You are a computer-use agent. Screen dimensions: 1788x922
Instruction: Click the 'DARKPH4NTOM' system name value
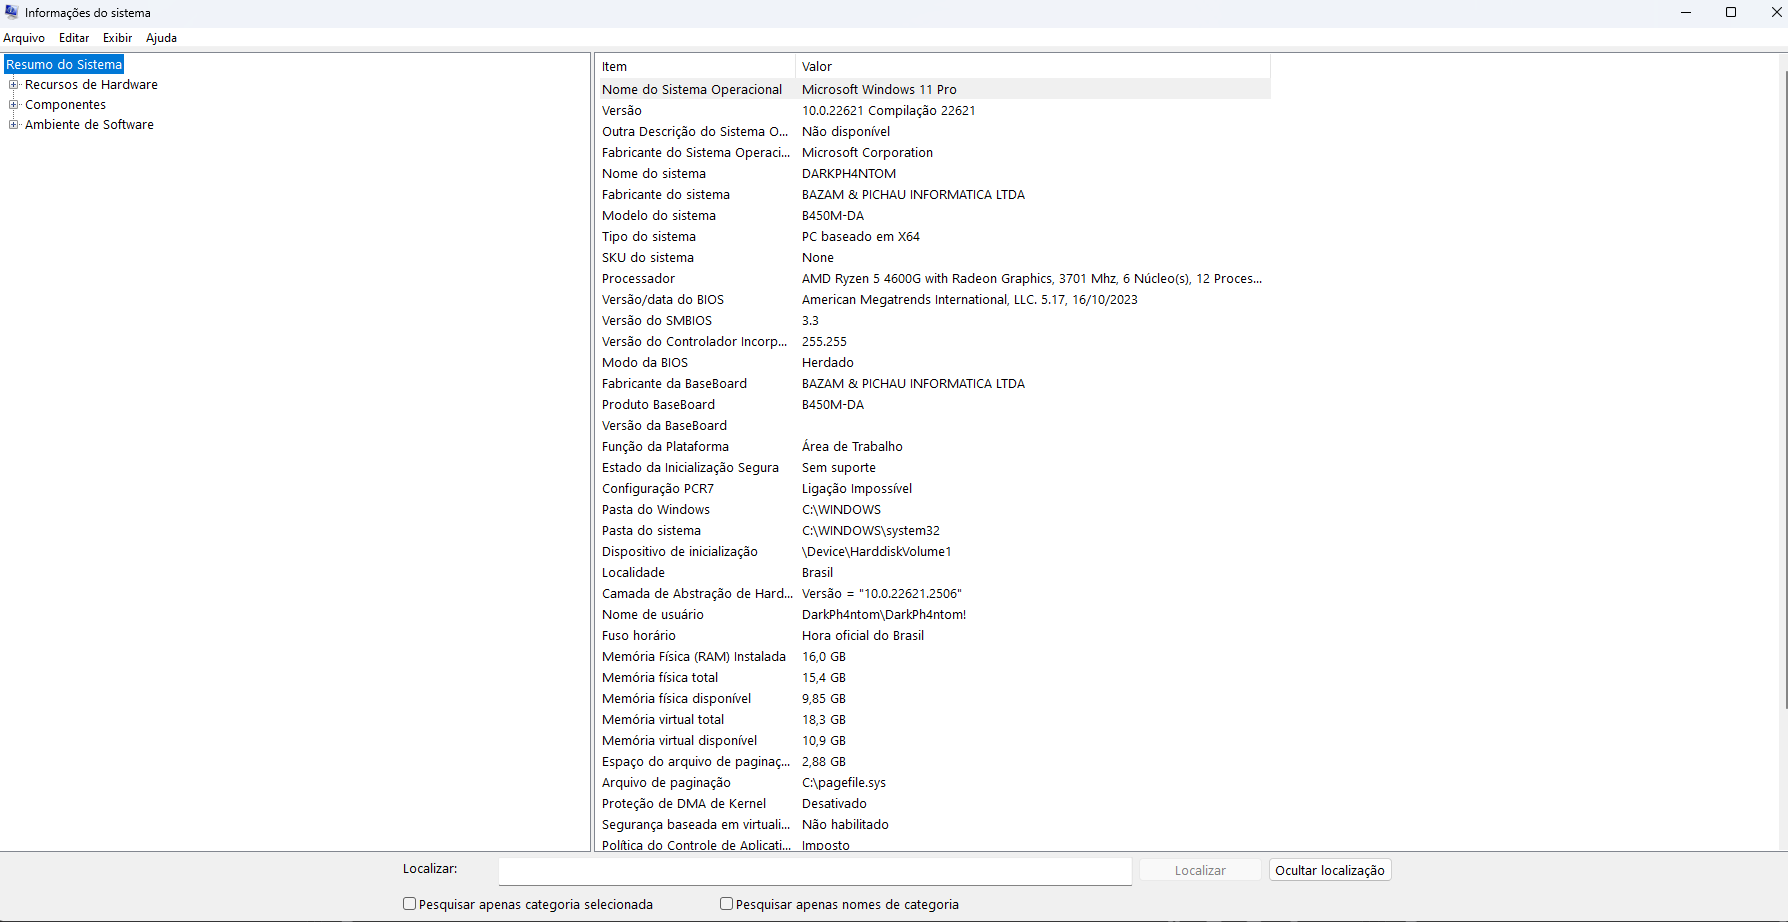(x=849, y=174)
